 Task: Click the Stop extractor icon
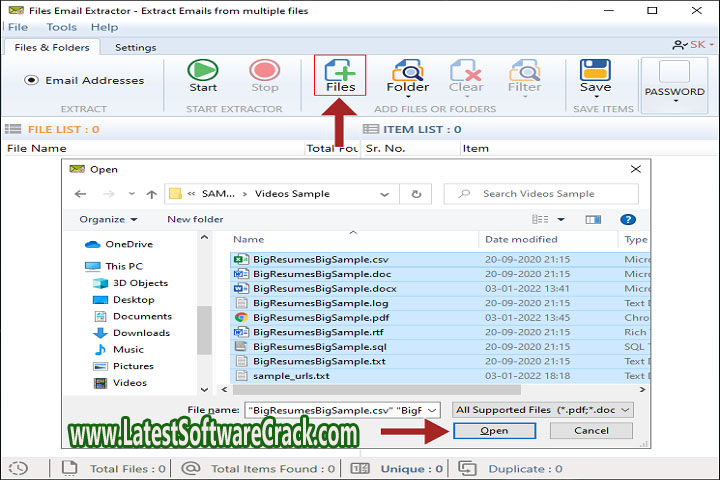(x=264, y=70)
